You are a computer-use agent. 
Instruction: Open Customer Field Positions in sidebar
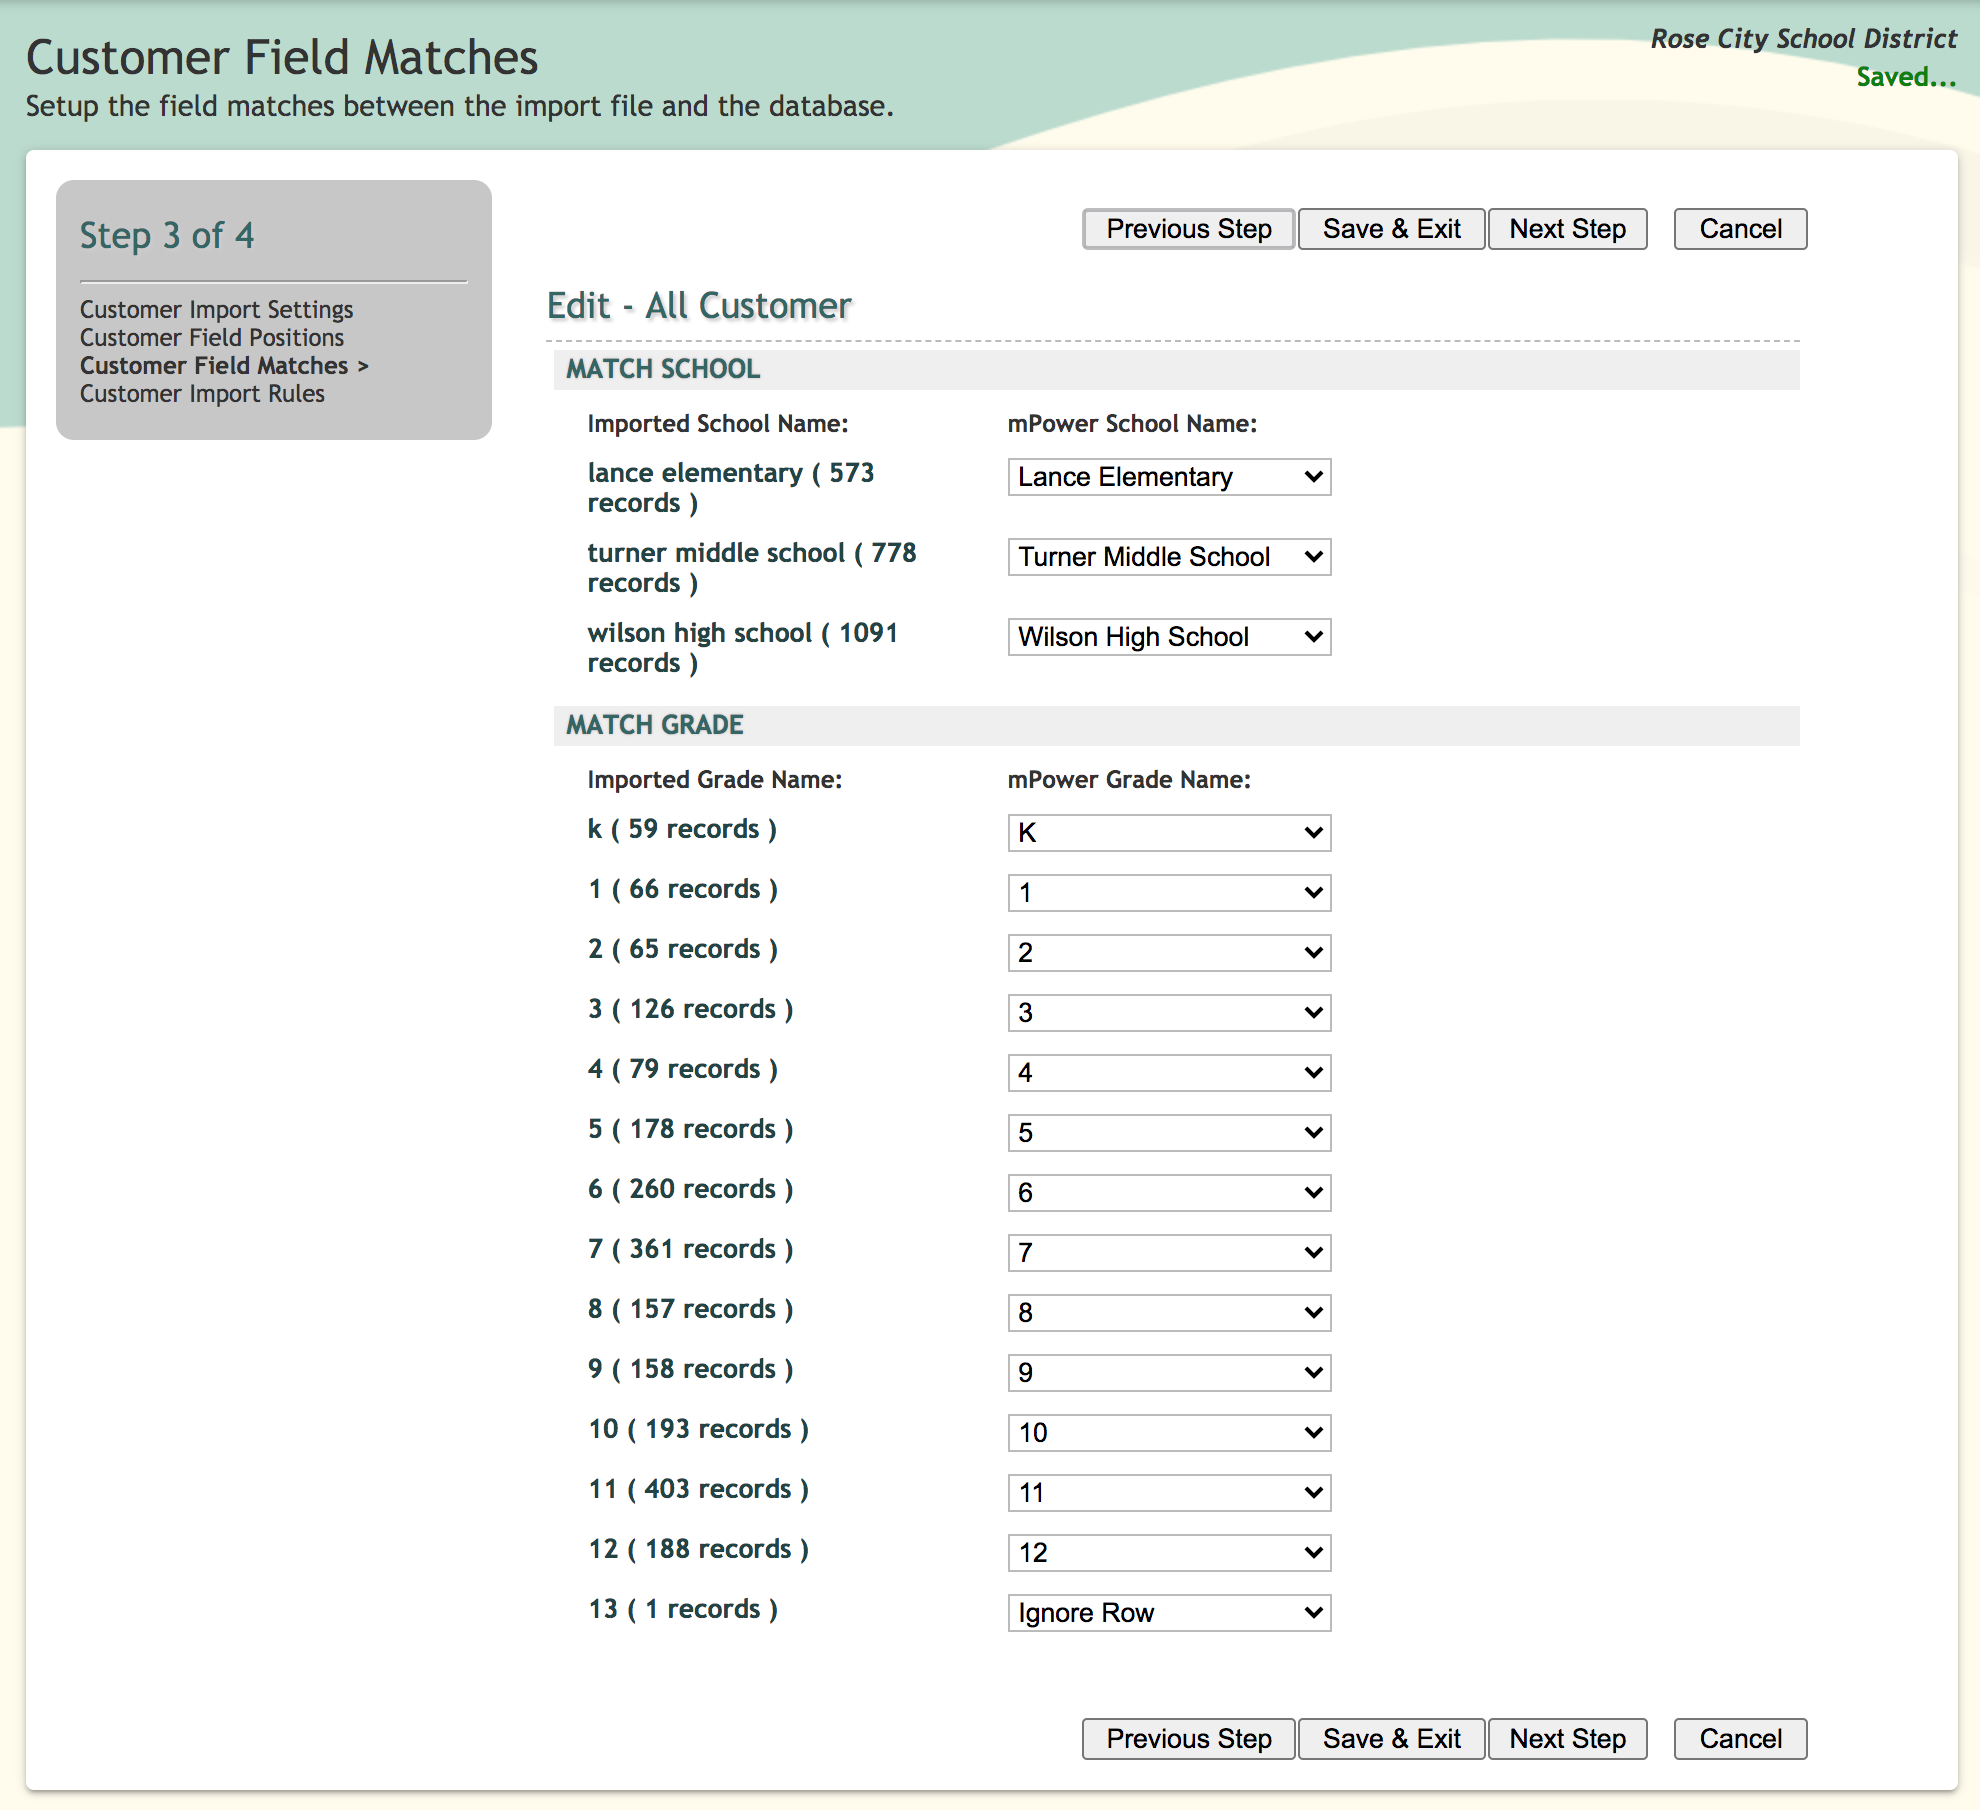click(x=211, y=337)
